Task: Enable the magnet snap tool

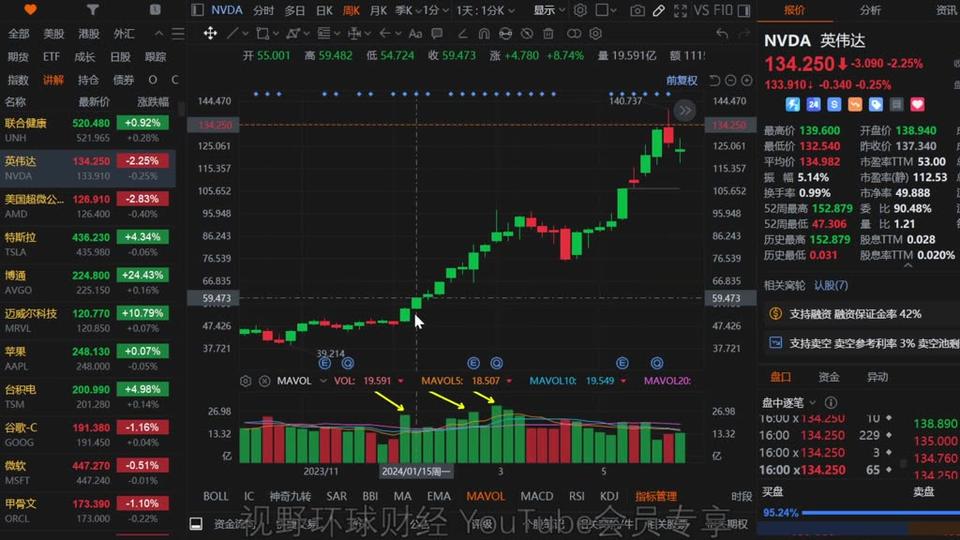Action: (x=484, y=33)
